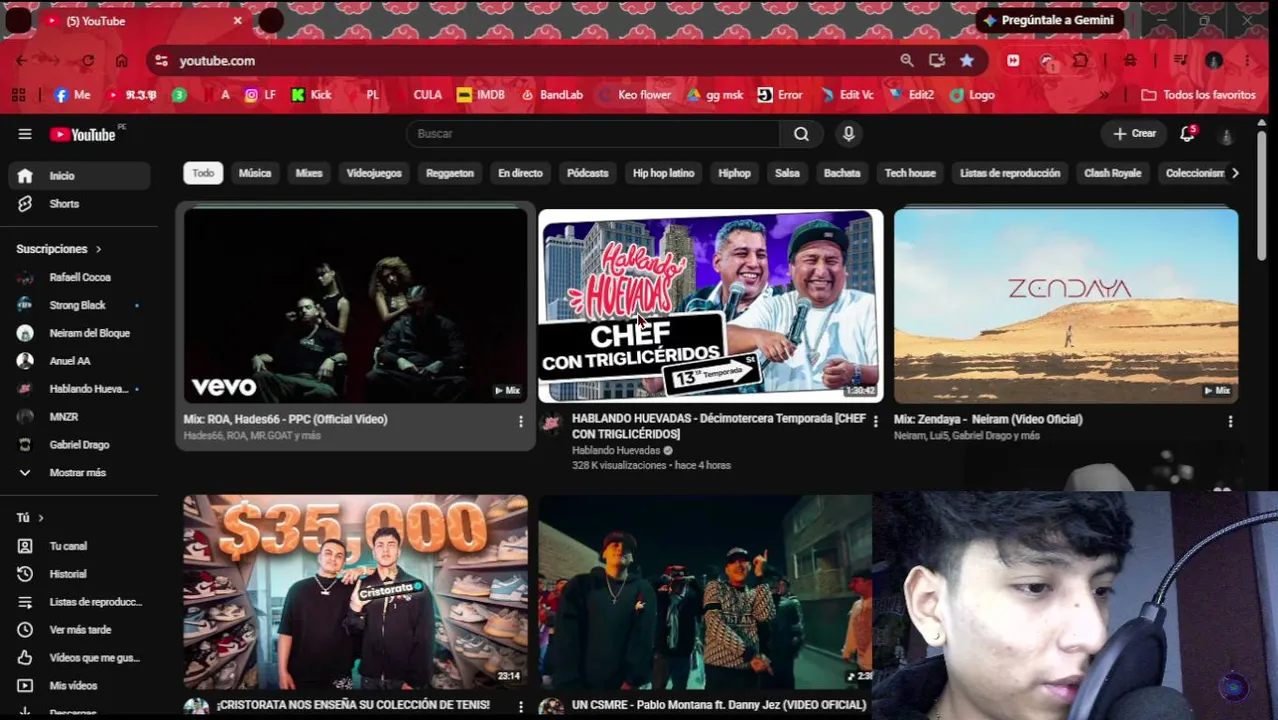The image size is (1278, 720).
Task: Reload the page in browser toolbar
Action: tap(88, 61)
